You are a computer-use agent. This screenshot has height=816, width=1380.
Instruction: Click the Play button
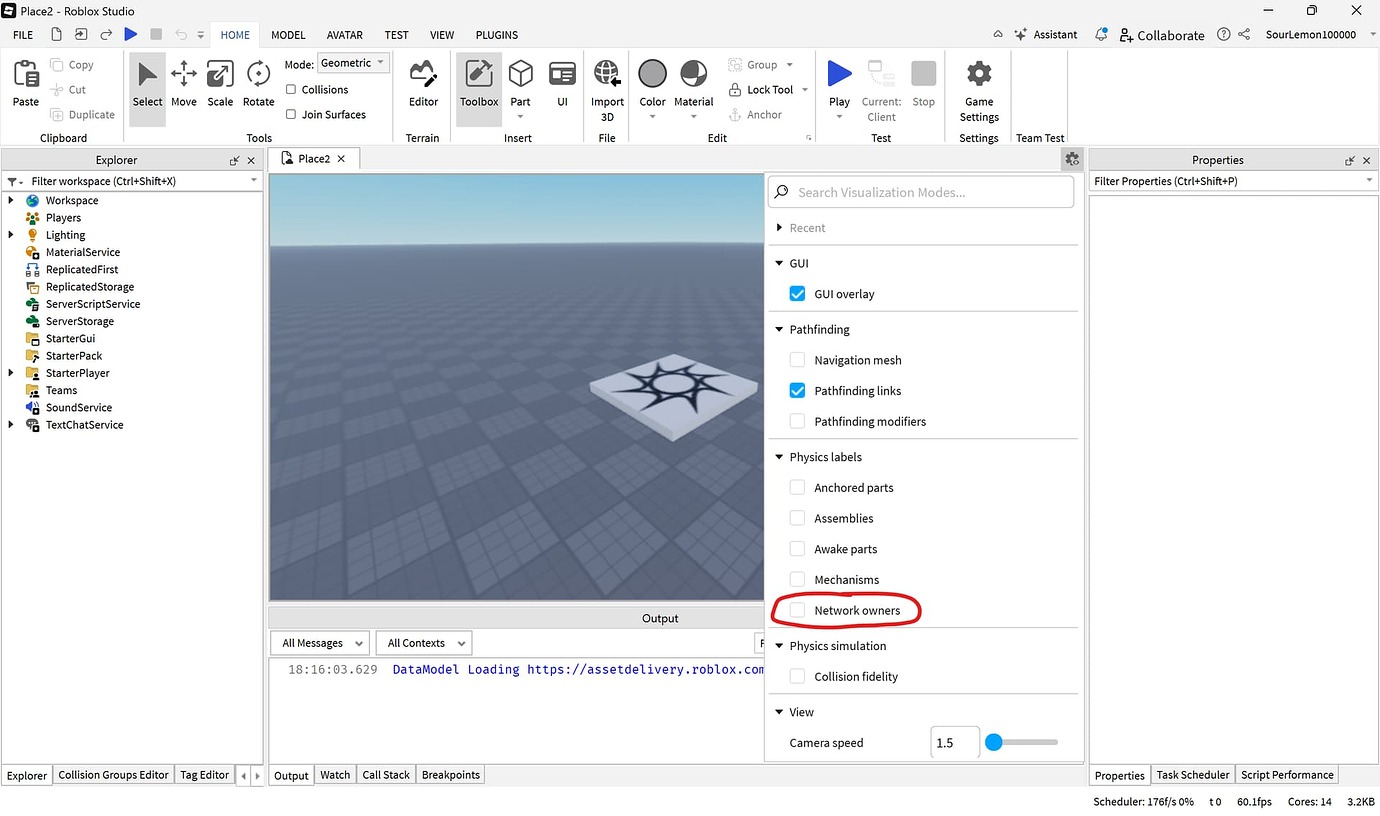[839, 80]
